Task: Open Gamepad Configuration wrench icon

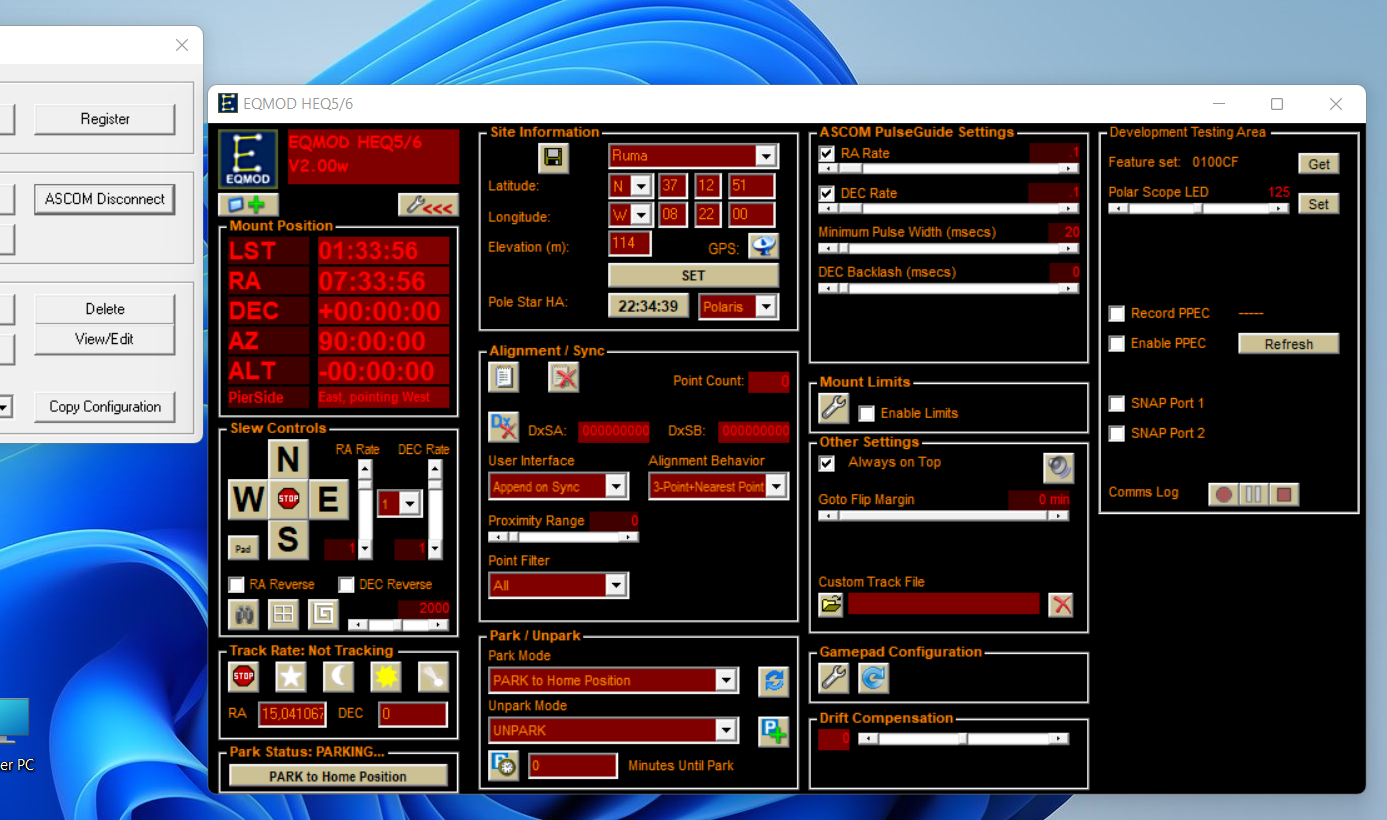Action: coord(833,678)
